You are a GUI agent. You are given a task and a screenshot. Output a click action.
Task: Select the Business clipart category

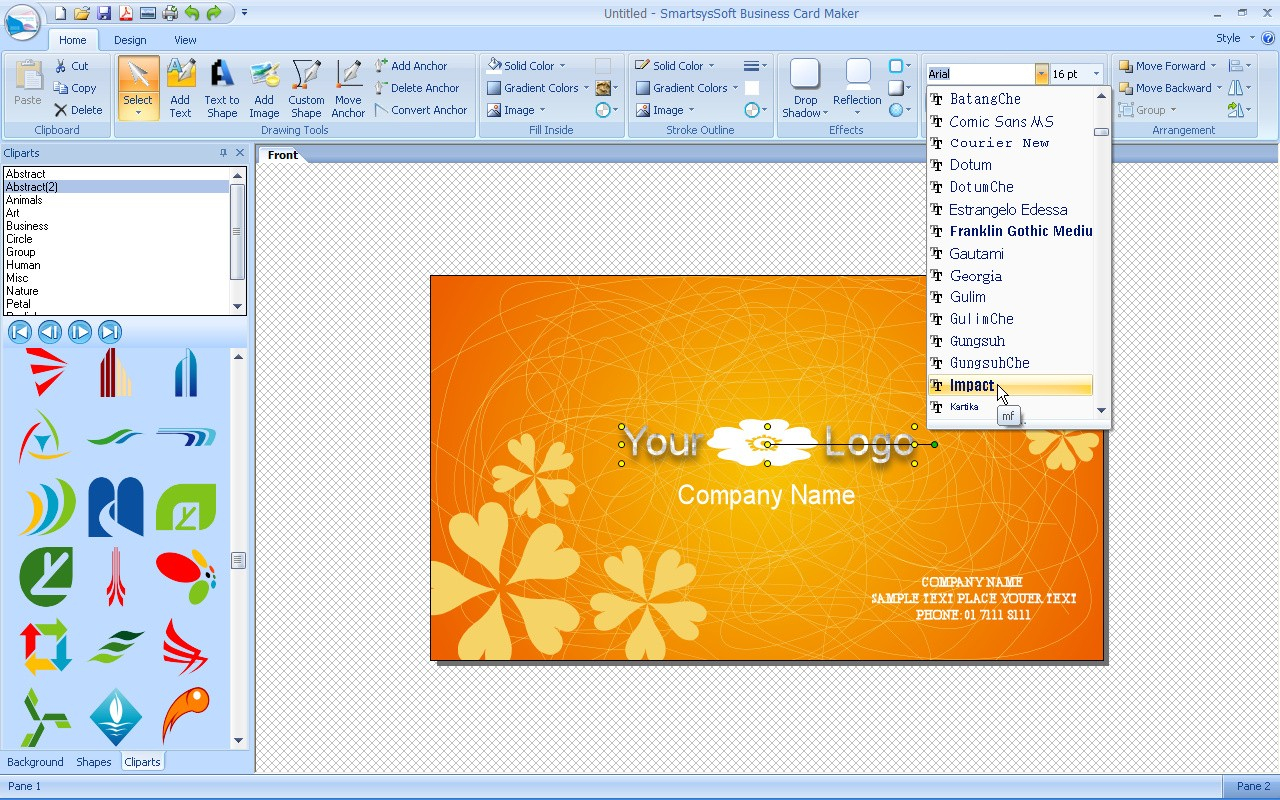27,226
